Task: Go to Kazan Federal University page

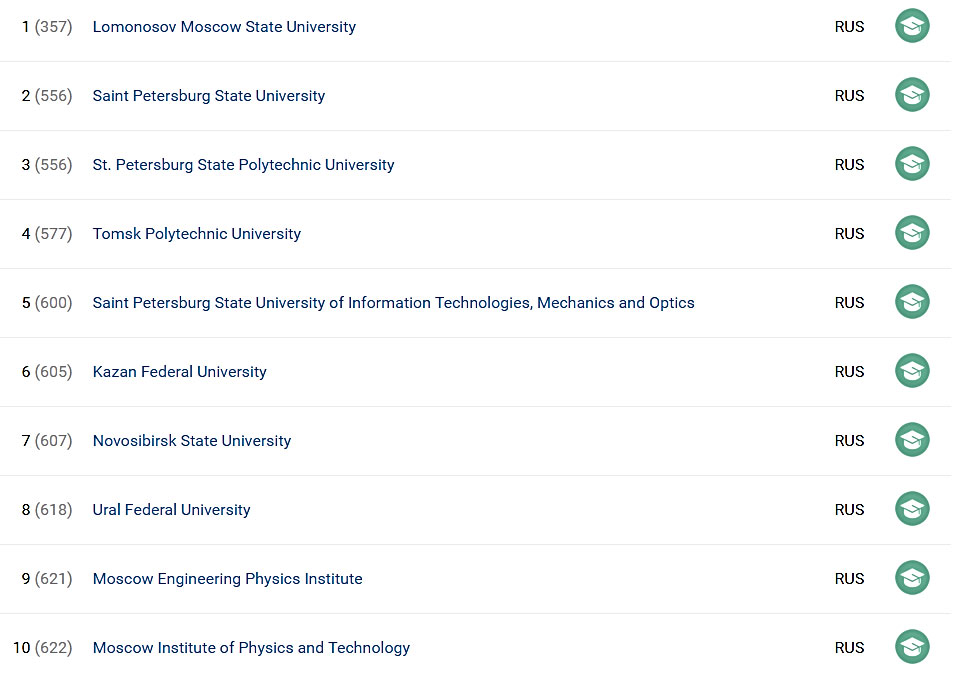Action: pos(179,371)
